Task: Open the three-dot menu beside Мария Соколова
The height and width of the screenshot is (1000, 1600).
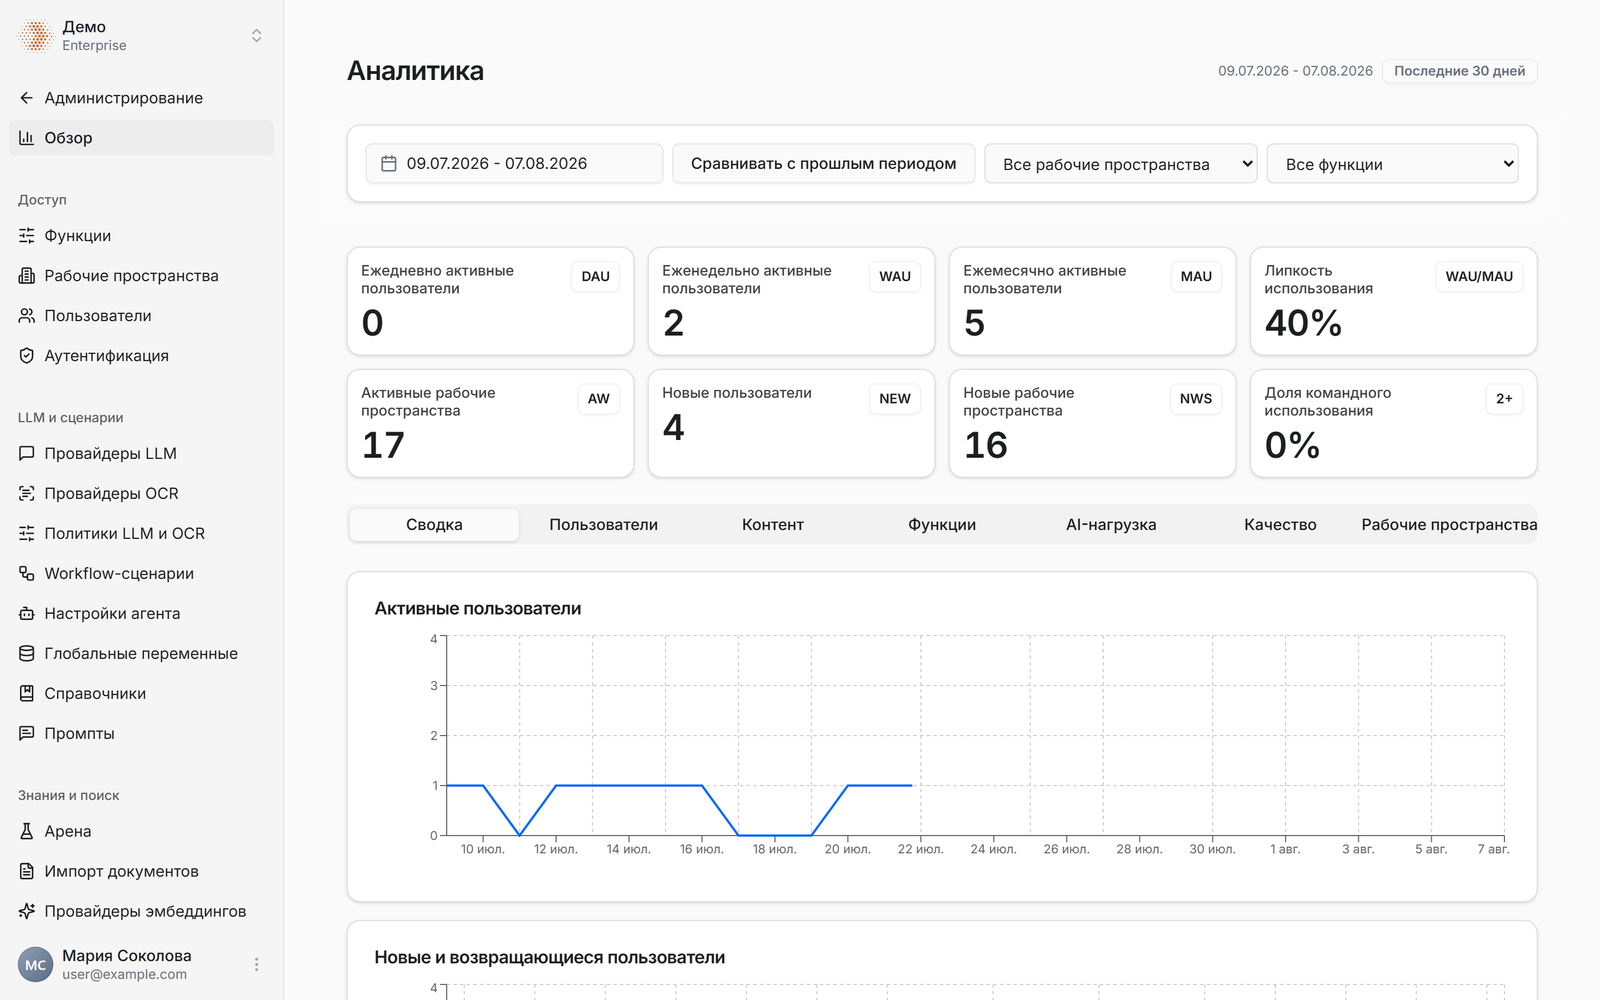Action: pos(257,965)
